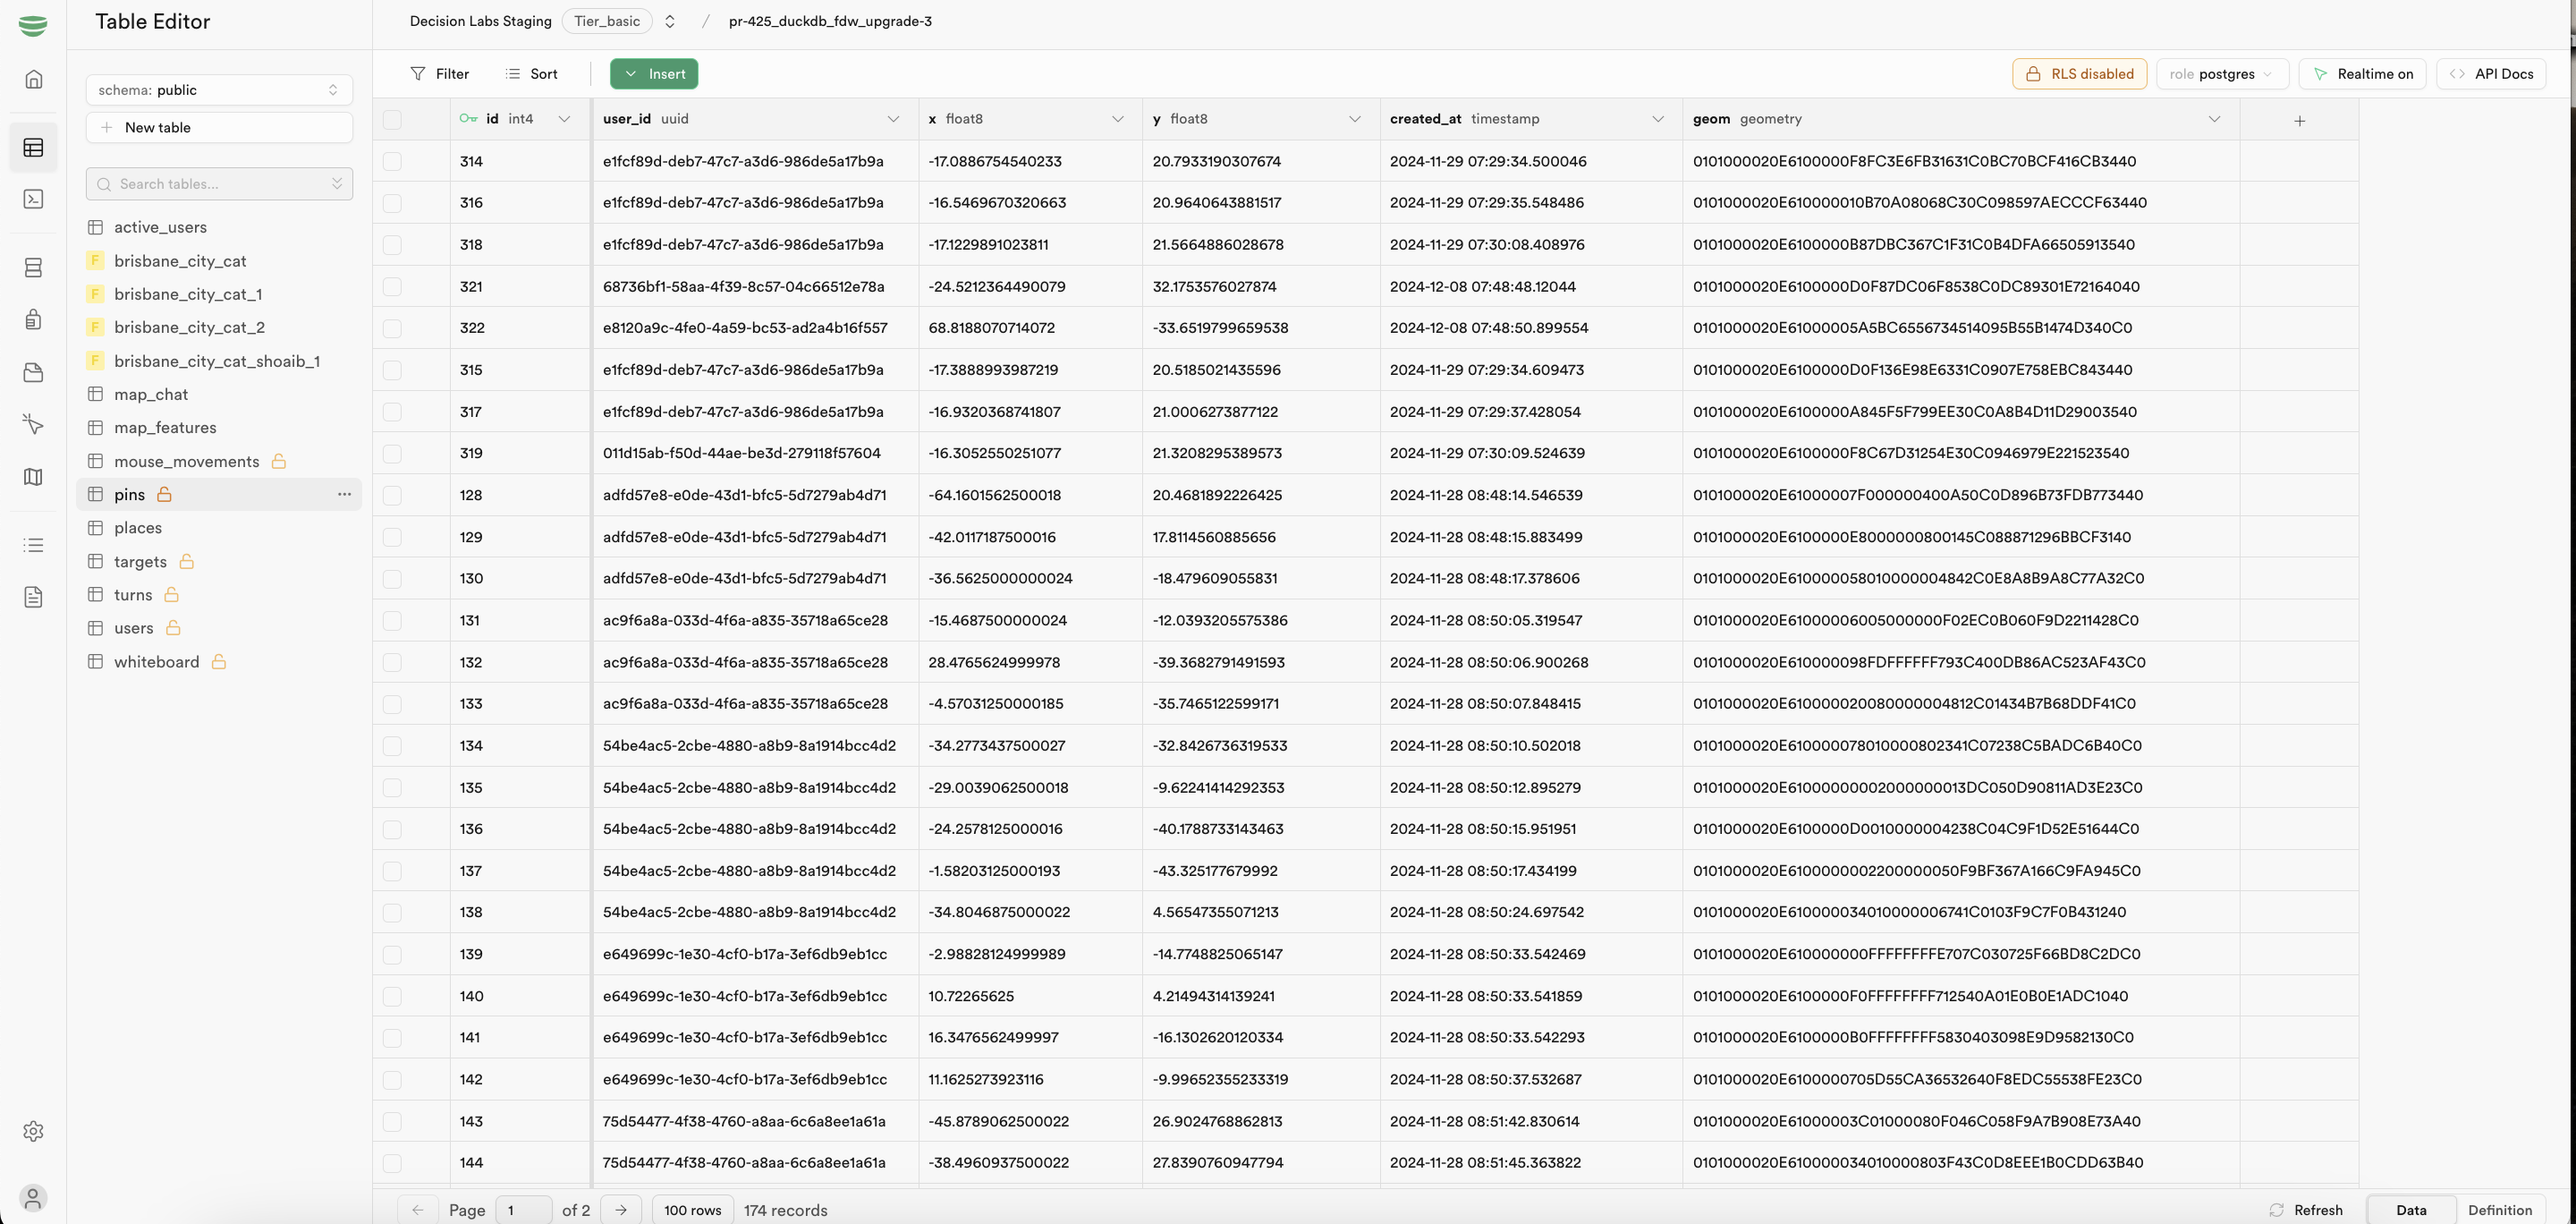Select the checkbox for row id 128
2576x1224 pixels.
pyautogui.click(x=392, y=494)
